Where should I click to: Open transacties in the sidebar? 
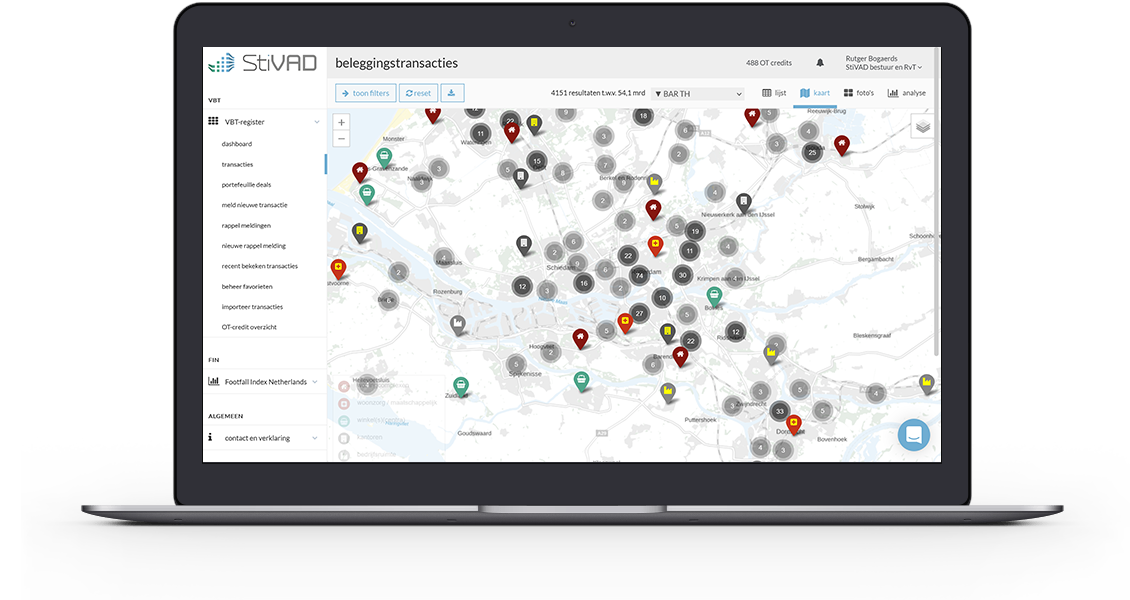coord(237,164)
